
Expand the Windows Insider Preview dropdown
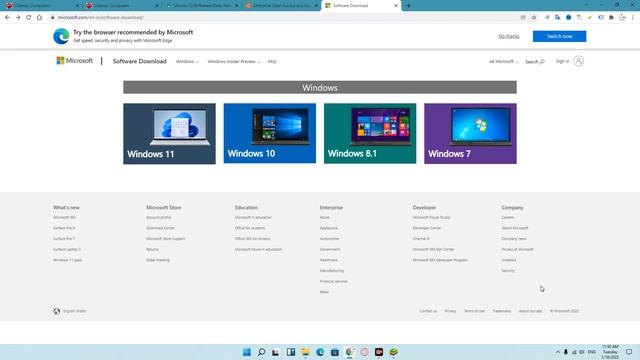coord(234,62)
